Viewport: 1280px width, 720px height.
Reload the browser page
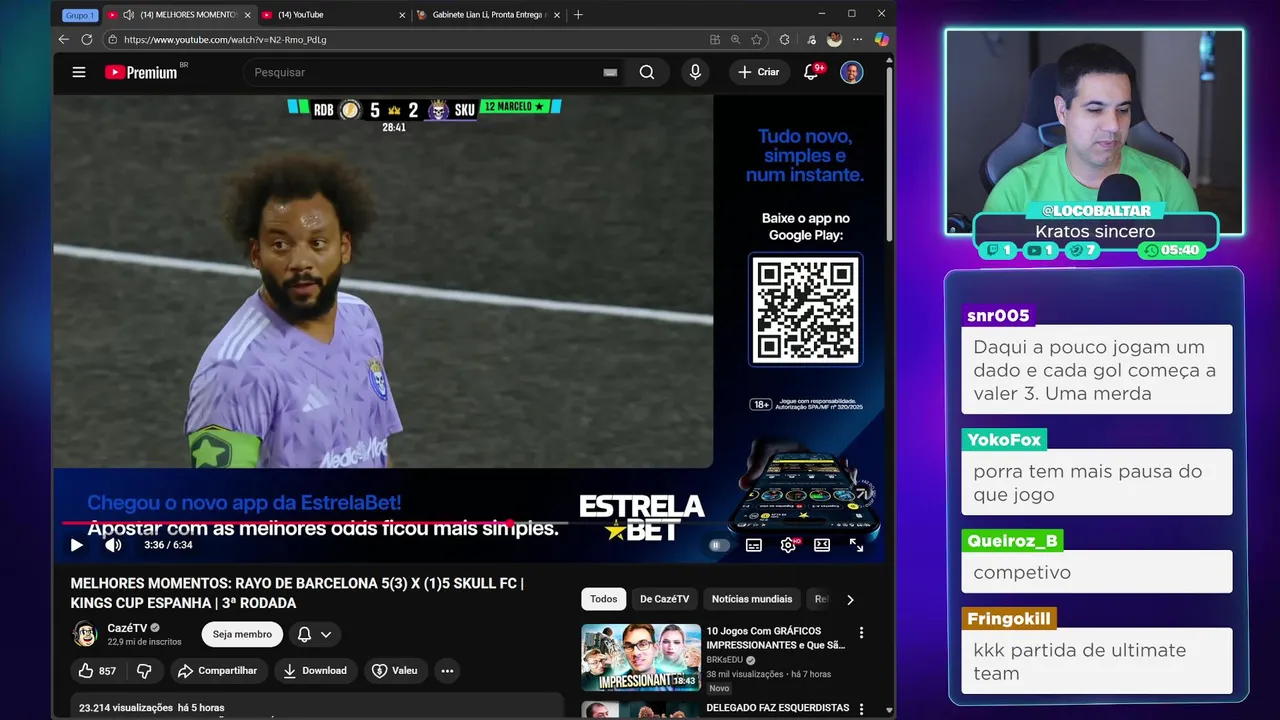[87, 39]
